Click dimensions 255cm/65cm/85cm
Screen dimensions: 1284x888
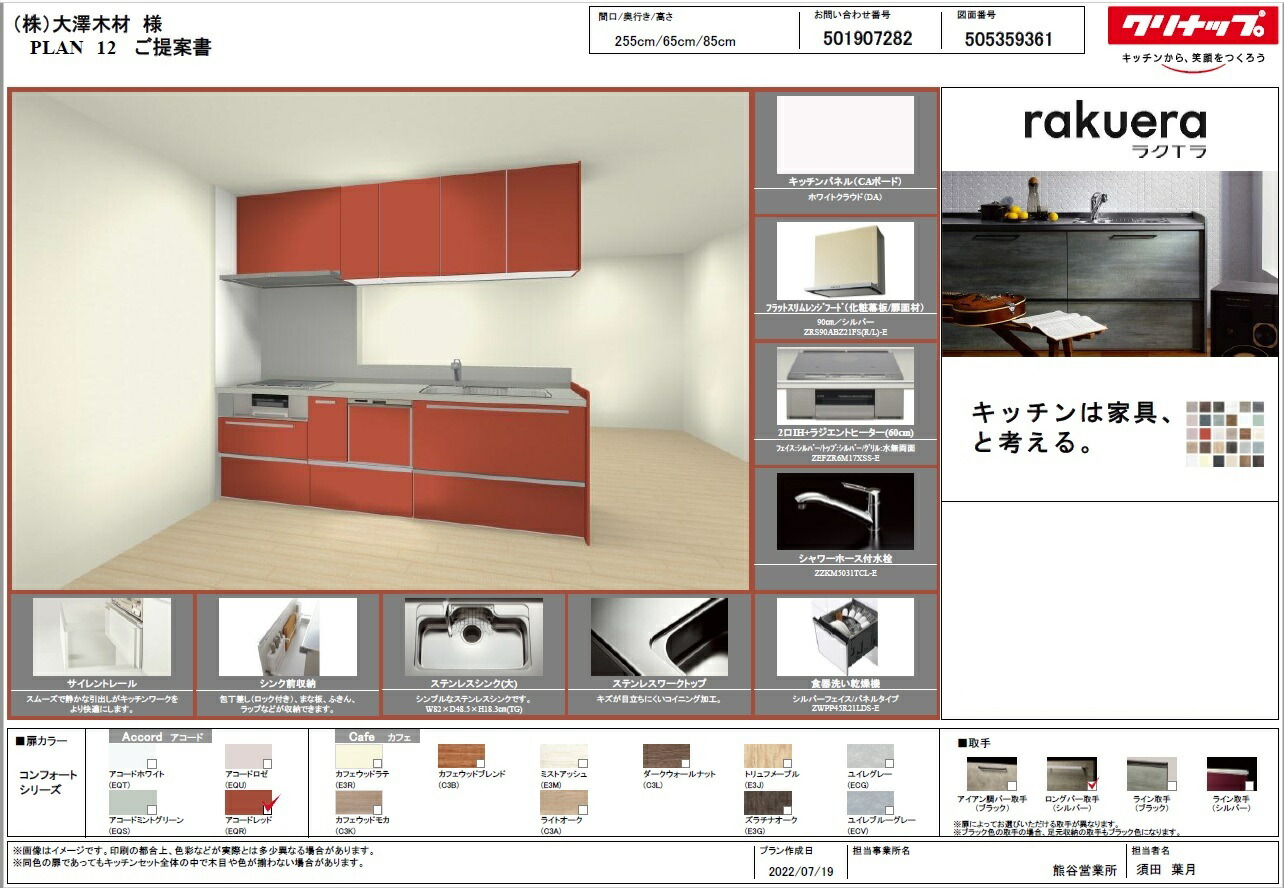pos(676,41)
